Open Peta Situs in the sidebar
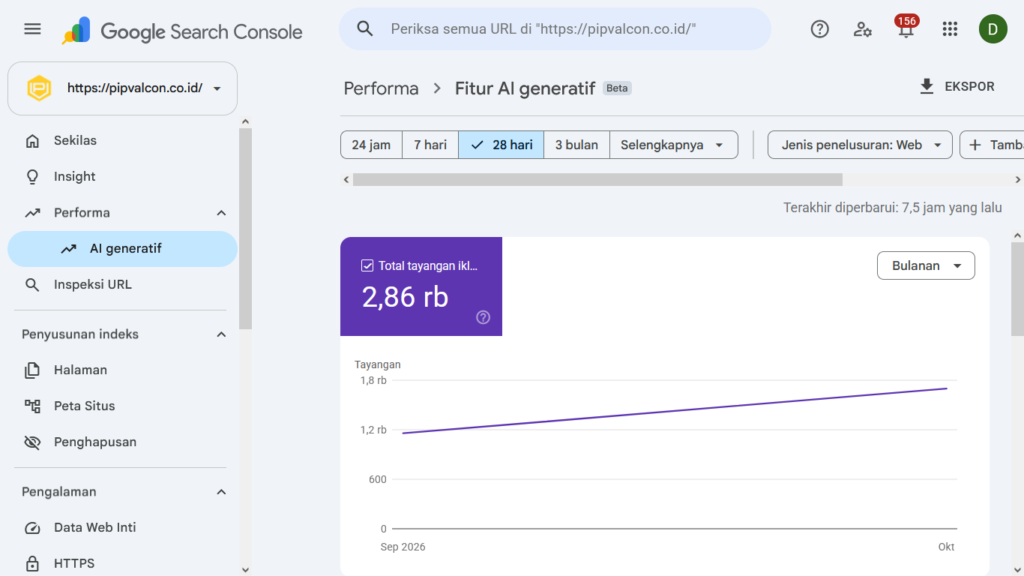This screenshot has width=1024, height=576. click(122, 406)
